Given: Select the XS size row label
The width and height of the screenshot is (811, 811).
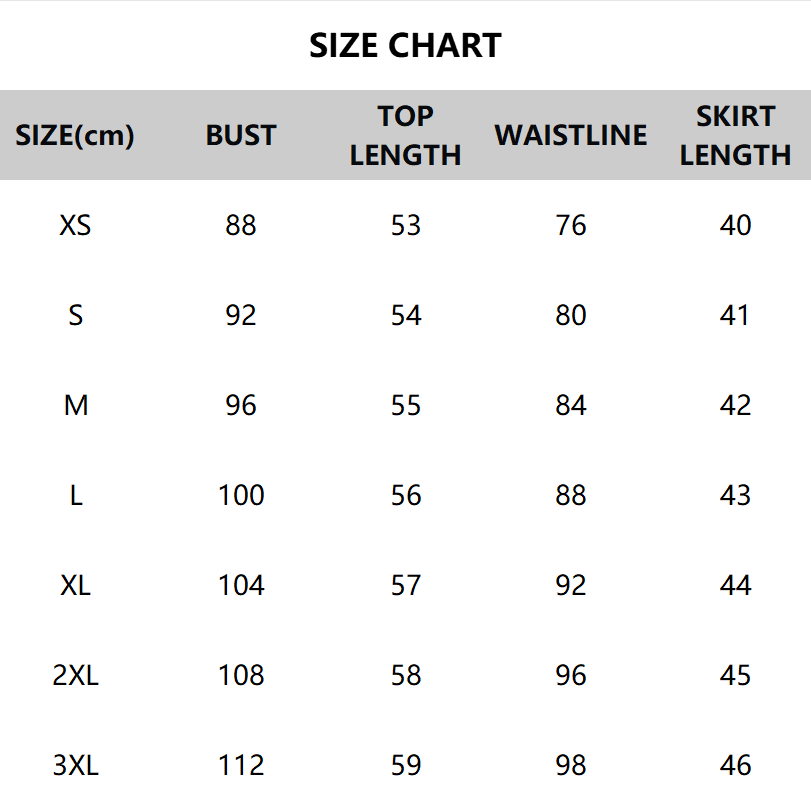Looking at the screenshot, I should click(75, 226).
